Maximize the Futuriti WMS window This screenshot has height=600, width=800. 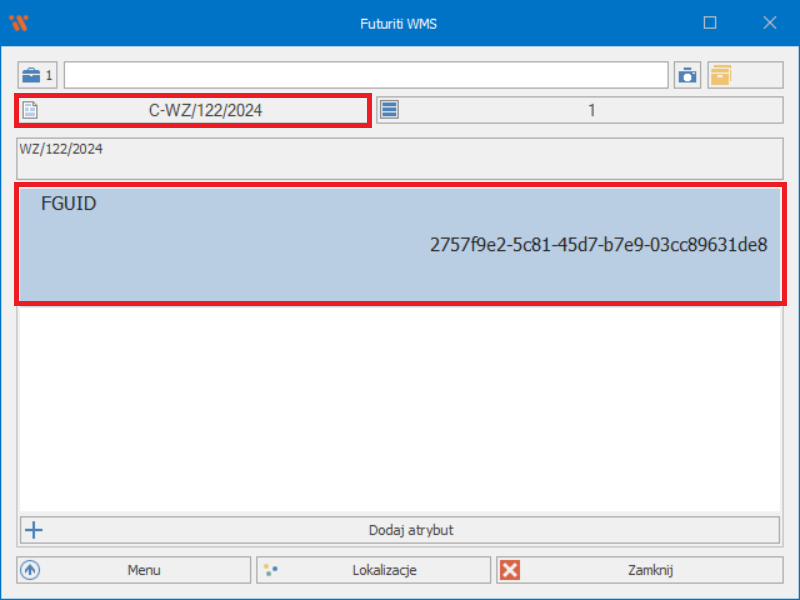710,23
